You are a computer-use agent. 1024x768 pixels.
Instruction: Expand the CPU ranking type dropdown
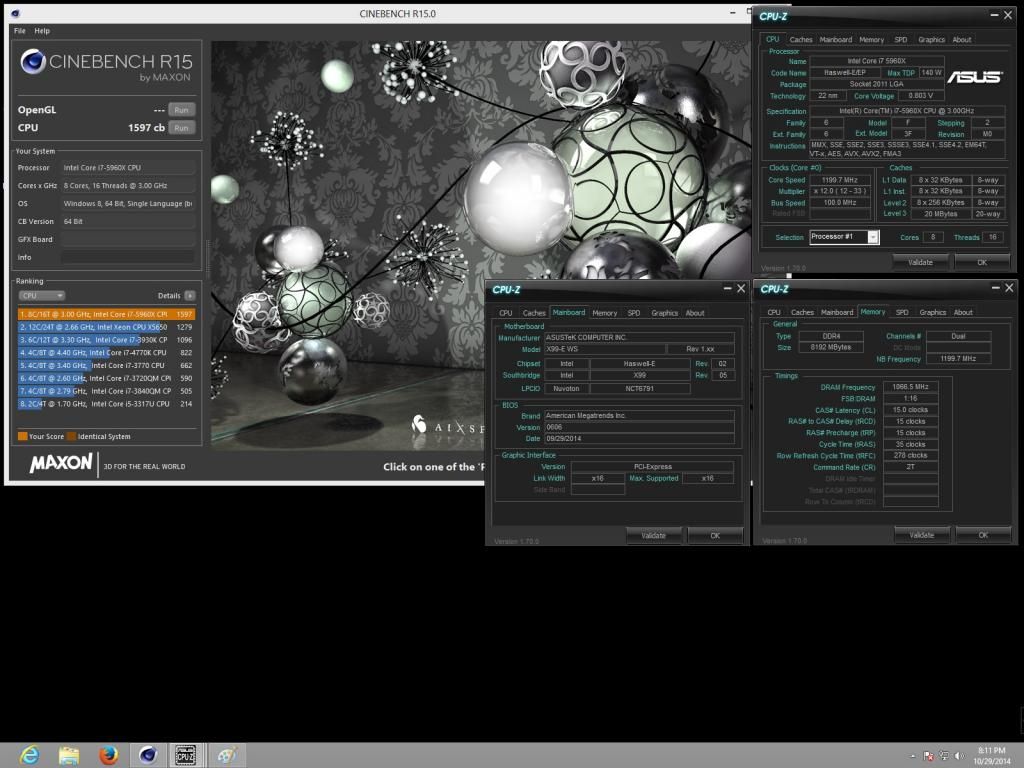[41, 296]
